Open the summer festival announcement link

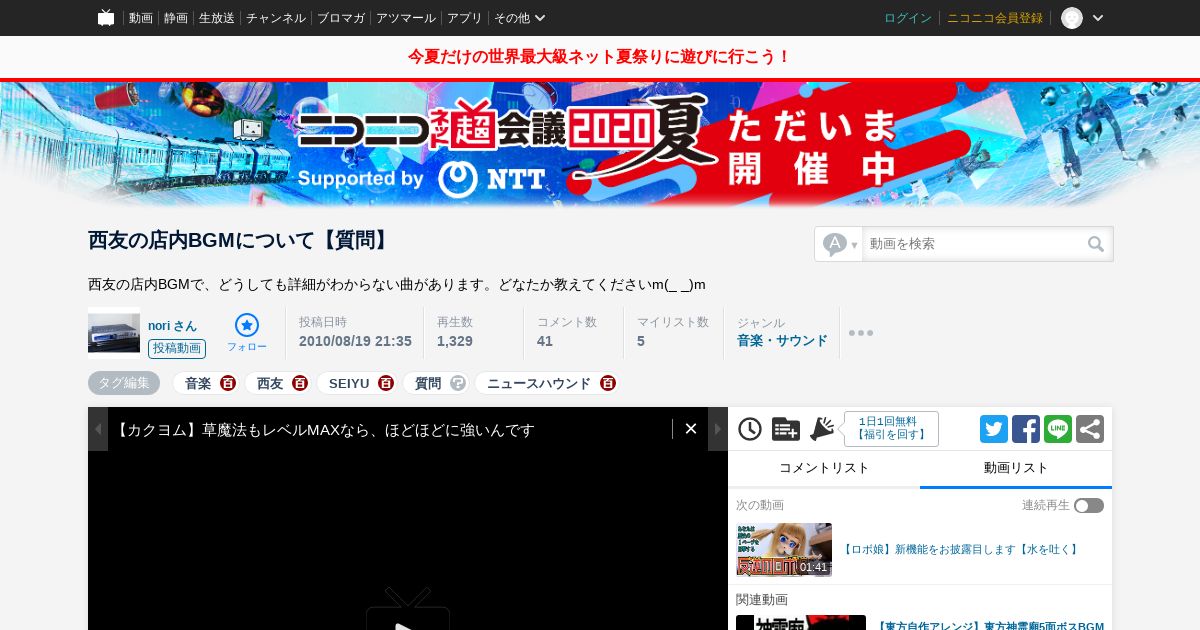click(x=600, y=57)
